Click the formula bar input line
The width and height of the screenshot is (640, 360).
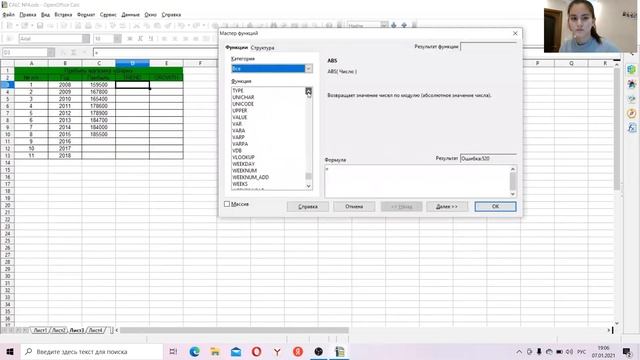155,53
